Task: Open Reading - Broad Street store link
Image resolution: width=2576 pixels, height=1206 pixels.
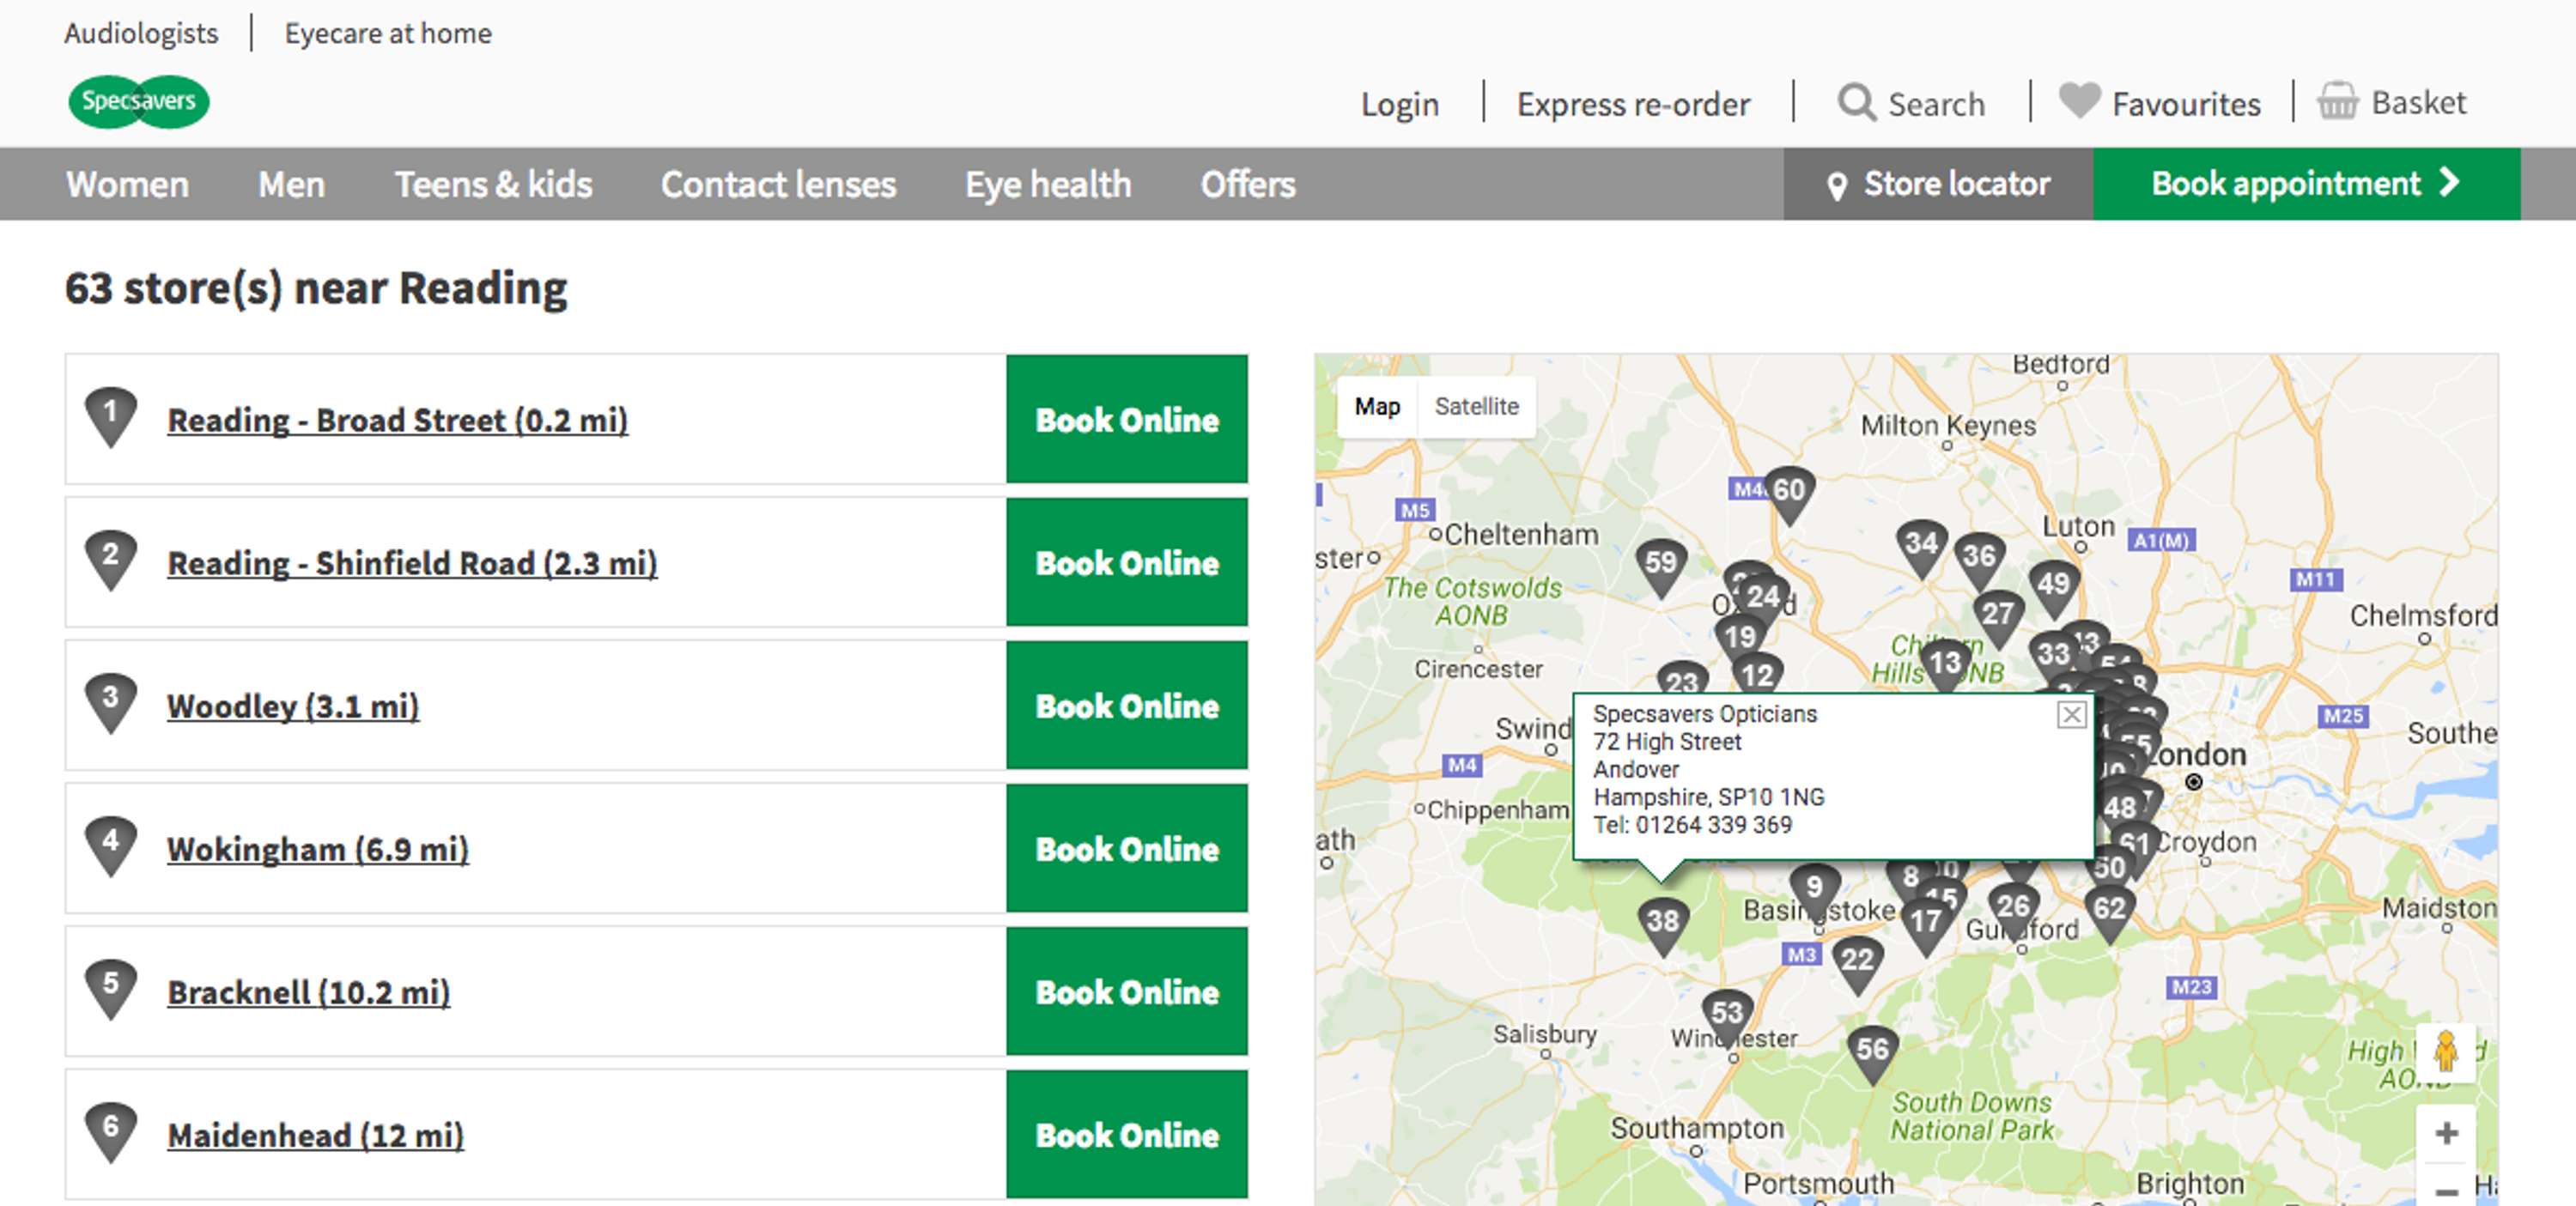Action: click(x=397, y=420)
